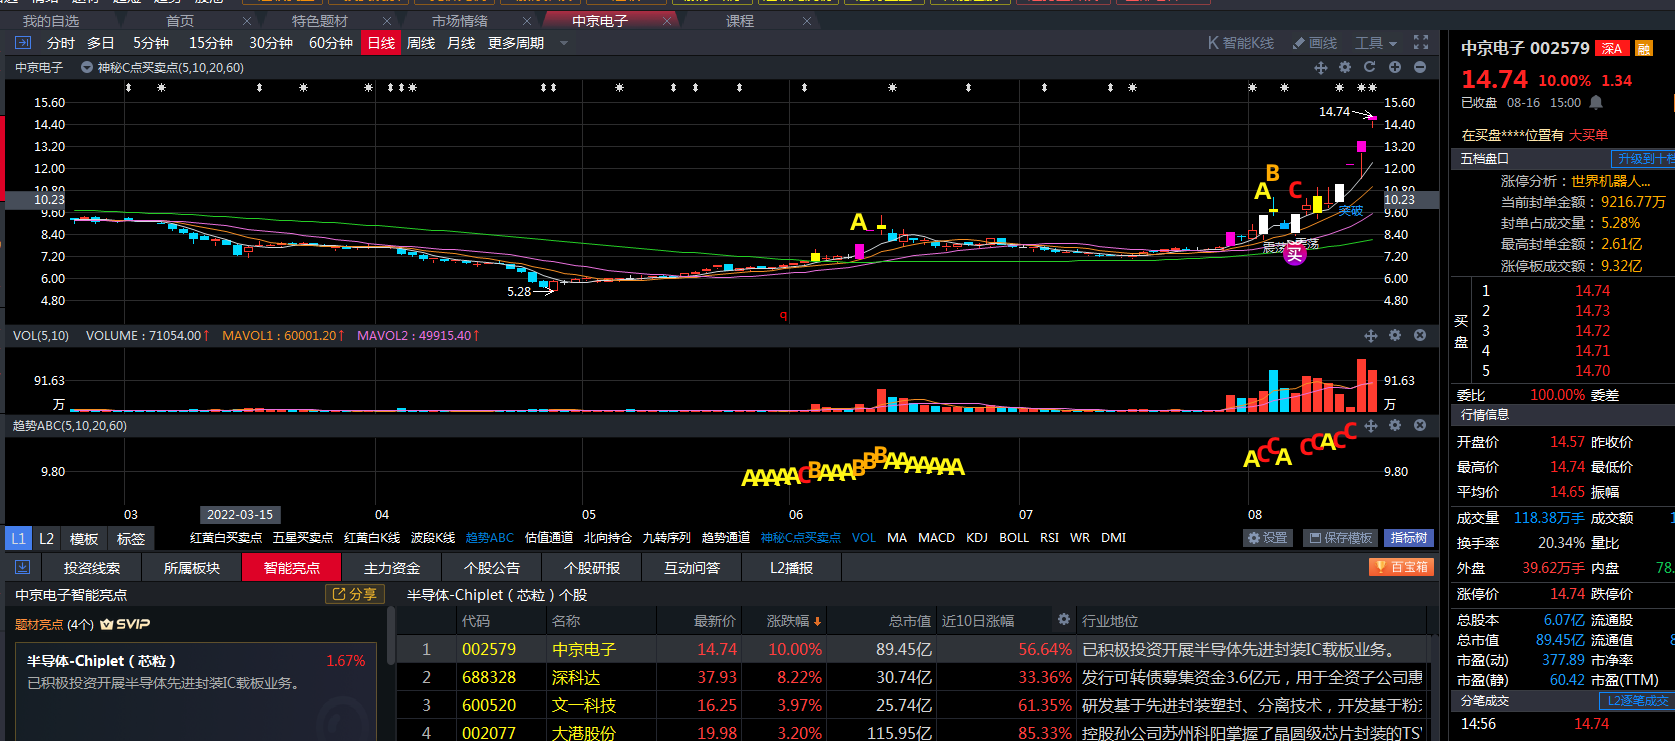The image size is (1675, 741).
Task: Select the L1 chart layout
Action: 18,538
